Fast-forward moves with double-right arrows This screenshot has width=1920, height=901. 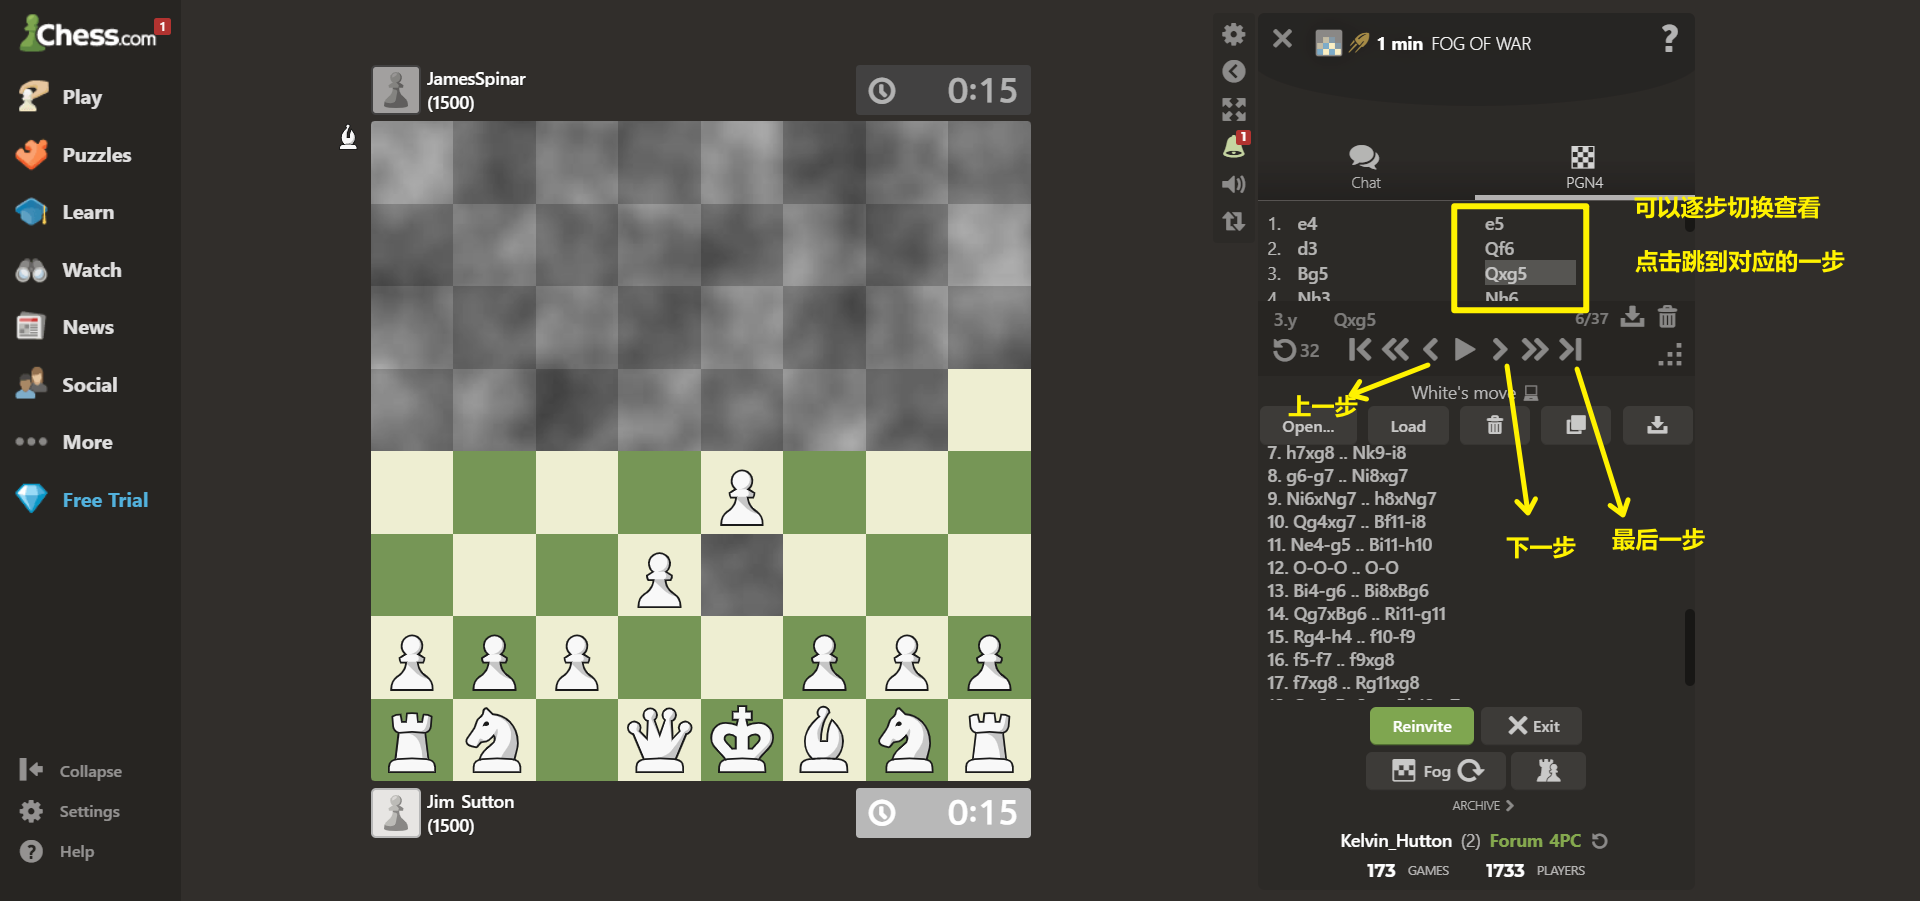1535,349
